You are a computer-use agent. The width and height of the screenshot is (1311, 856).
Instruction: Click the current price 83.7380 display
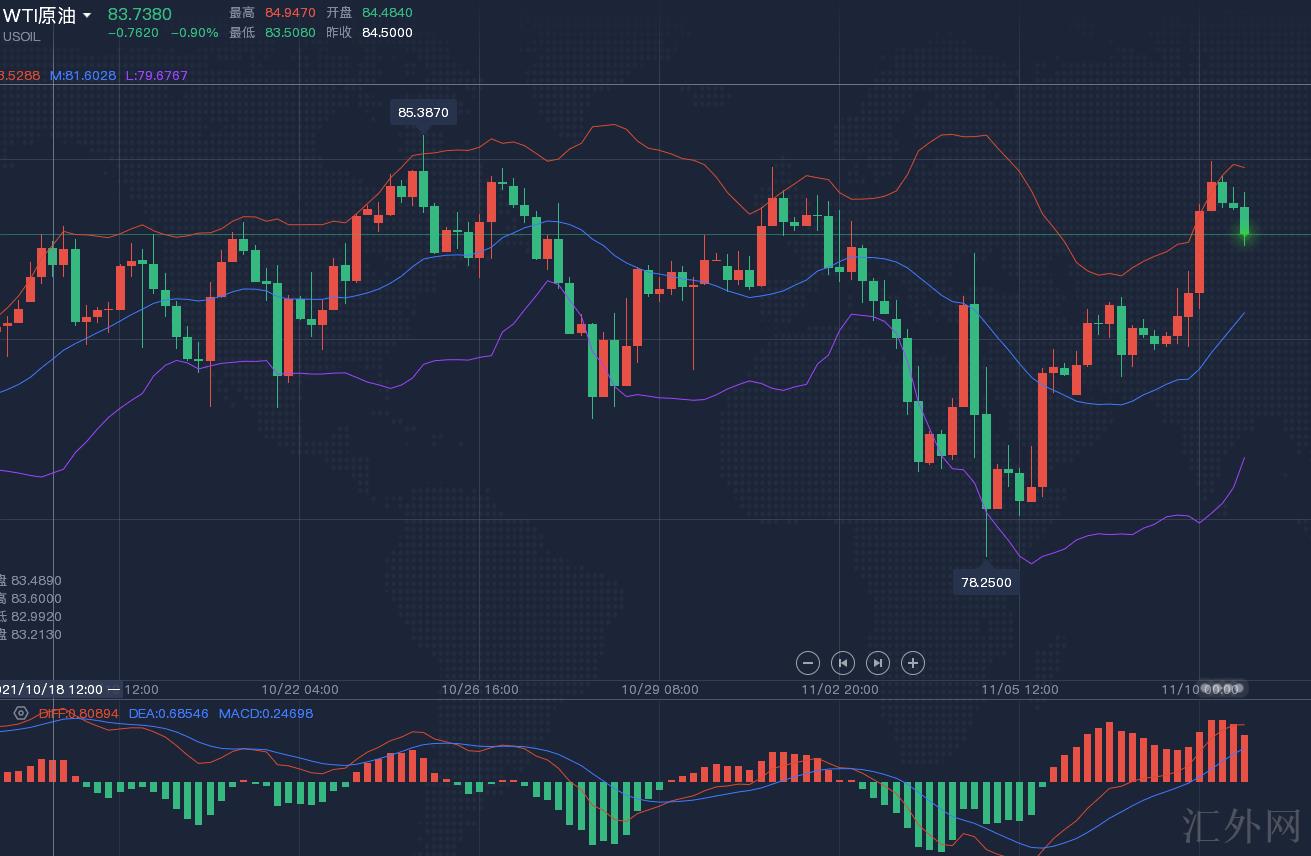(x=139, y=14)
